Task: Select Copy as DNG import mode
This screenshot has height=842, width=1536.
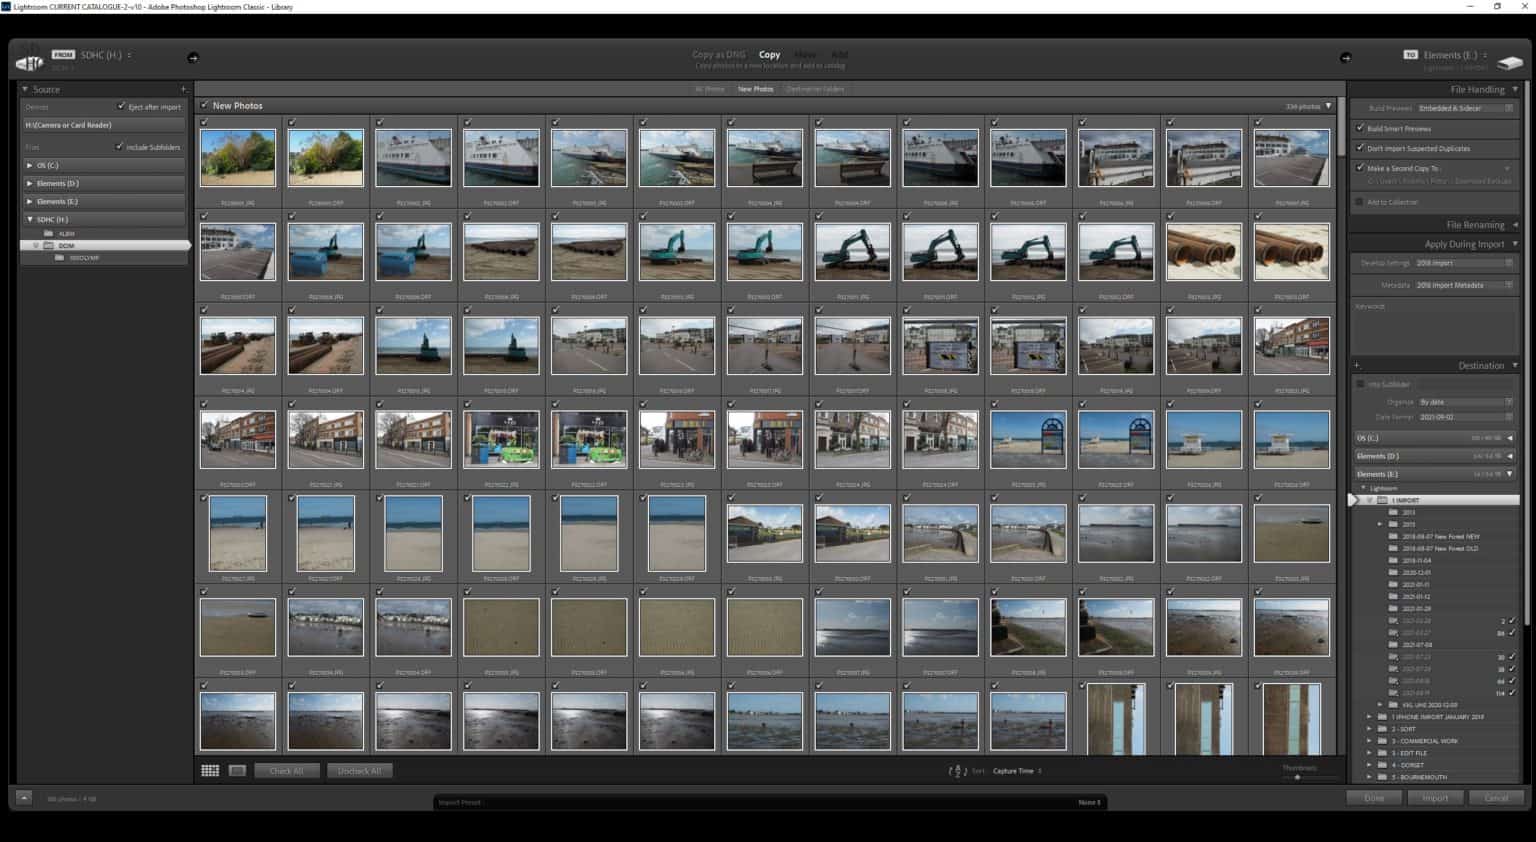Action: (x=719, y=55)
